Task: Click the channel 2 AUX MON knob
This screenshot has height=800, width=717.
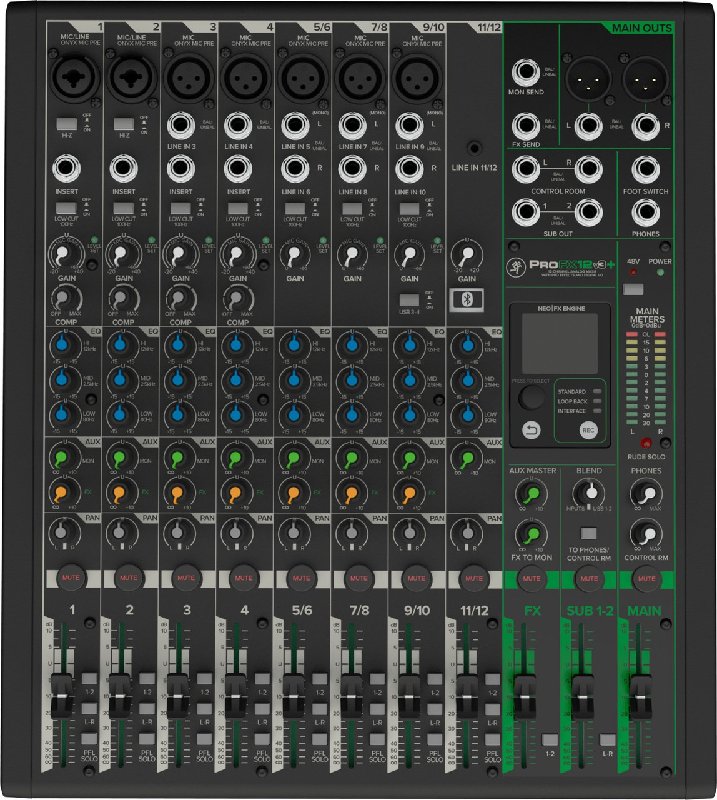Action: (x=119, y=458)
